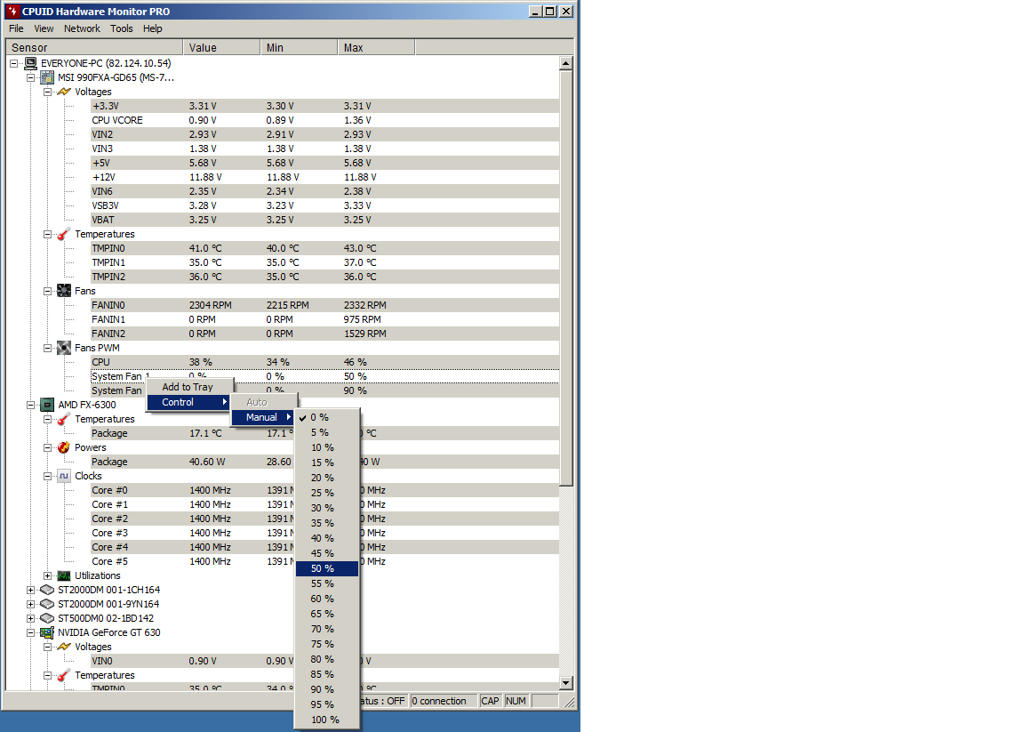Screen dimensions: 1024x732
Task: Set fan speed to 75 %
Action: pyautogui.click(x=327, y=644)
